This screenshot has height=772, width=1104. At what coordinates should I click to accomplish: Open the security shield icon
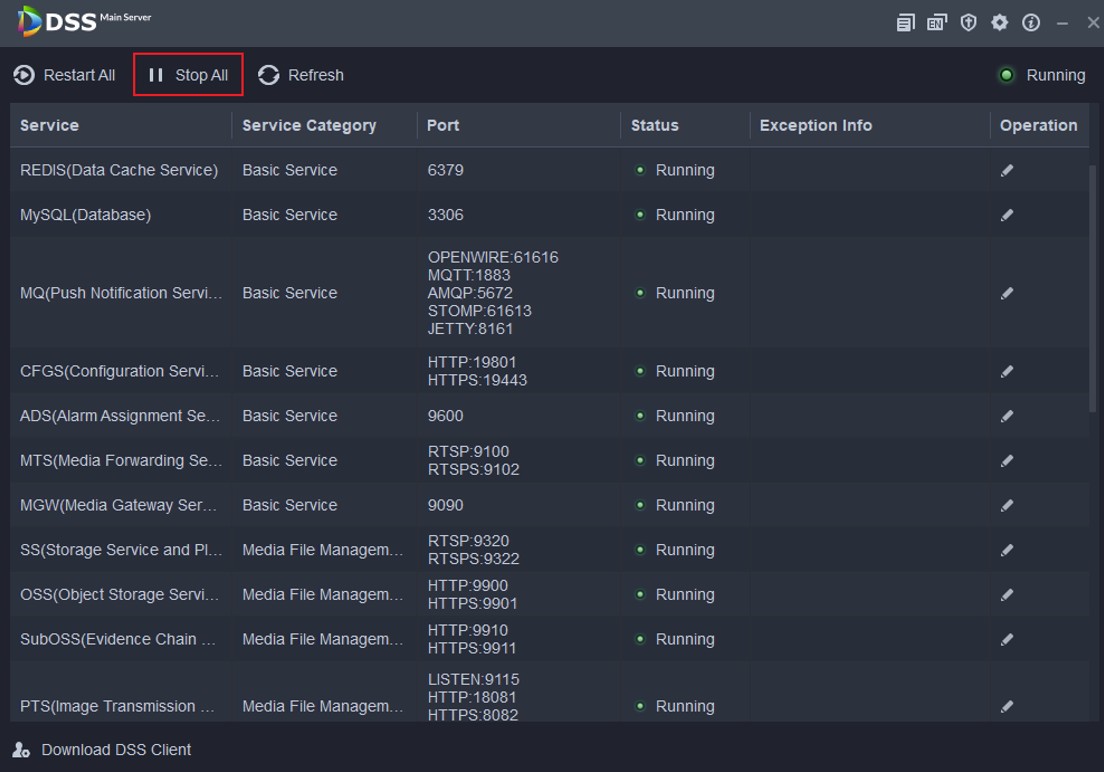pos(968,23)
